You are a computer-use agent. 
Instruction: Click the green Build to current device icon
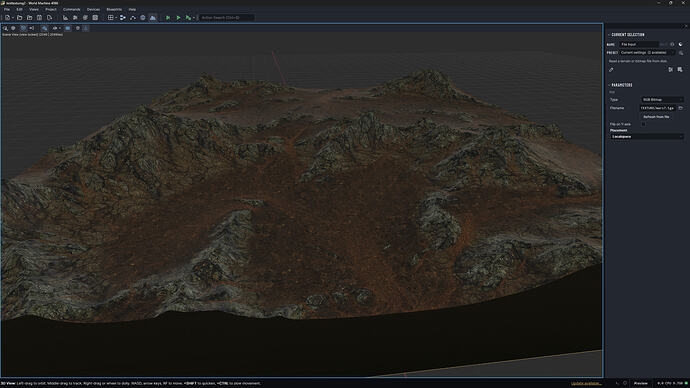pyautogui.click(x=168, y=18)
